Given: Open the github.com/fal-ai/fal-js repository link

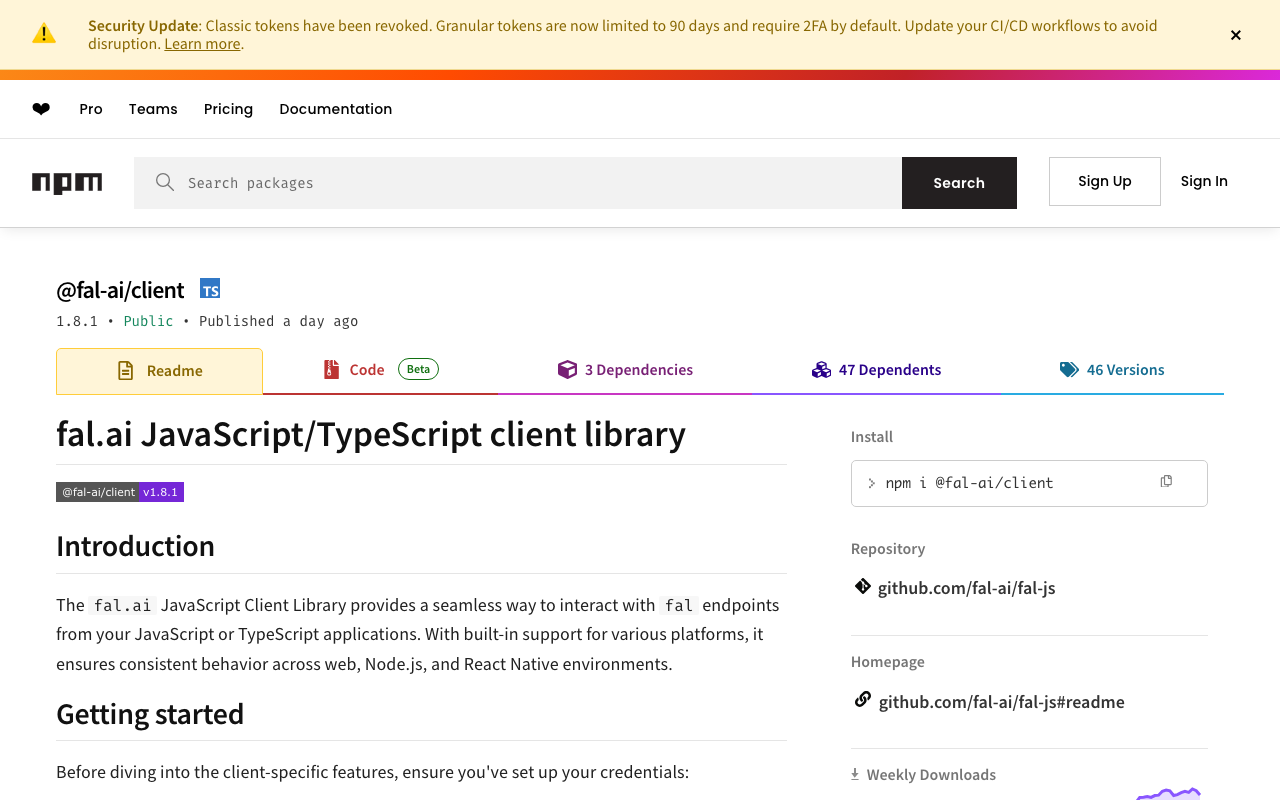Looking at the screenshot, I should click(966, 588).
